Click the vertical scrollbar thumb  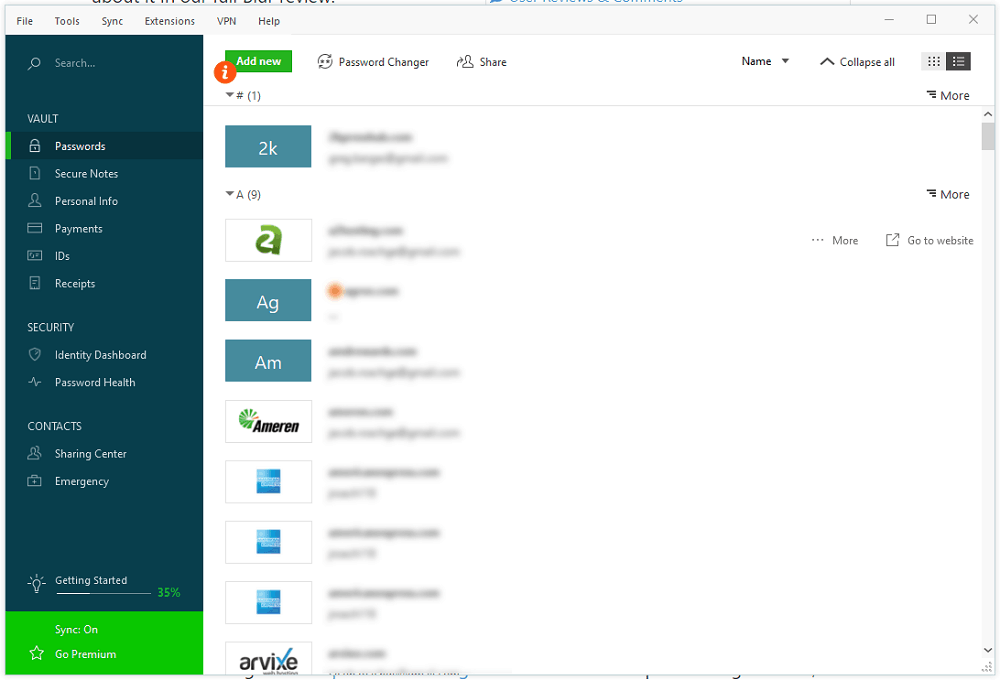[987, 137]
